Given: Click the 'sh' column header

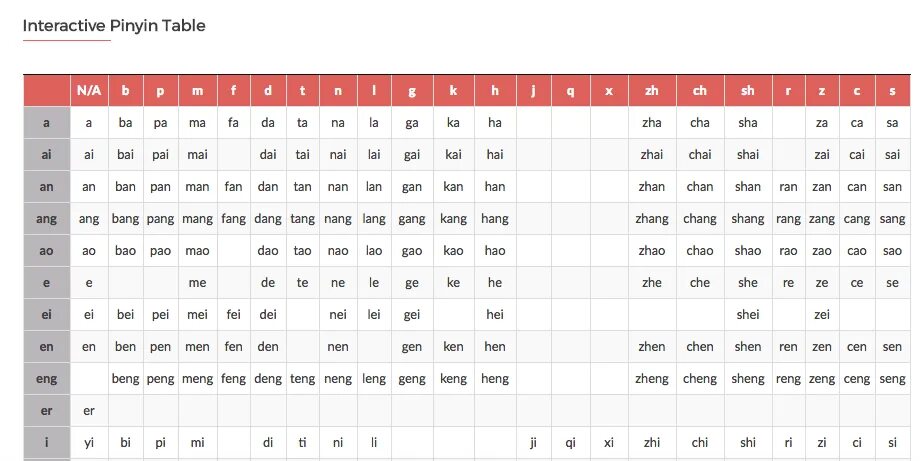Looking at the screenshot, I should (x=748, y=90).
